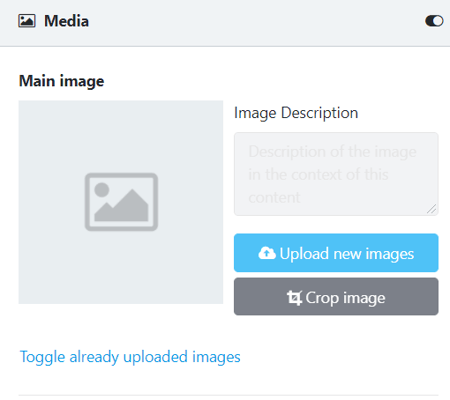Viewport: 450px width, 400px height.
Task: Select the empty Main image preview box
Action: point(121,202)
